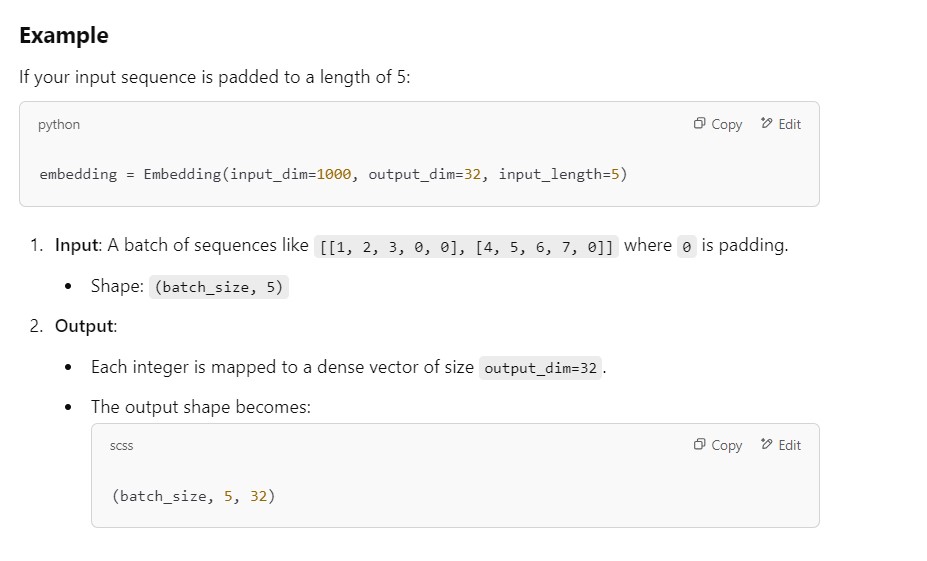
Task: Click the inline output_dim=32 code chip
Action: [541, 368]
